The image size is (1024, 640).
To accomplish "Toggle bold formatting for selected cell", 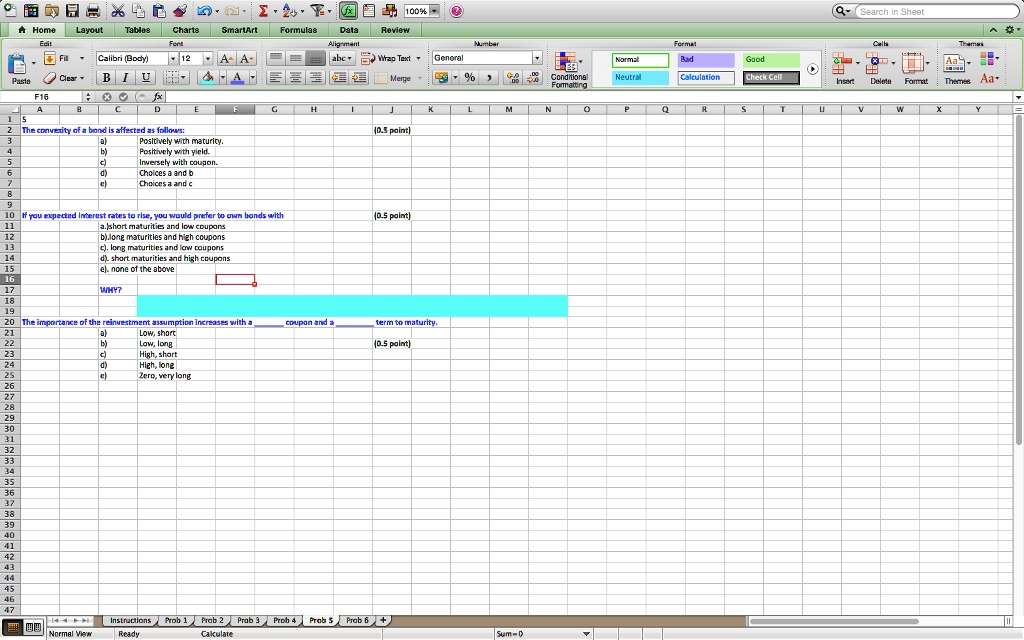I will tap(106, 77).
